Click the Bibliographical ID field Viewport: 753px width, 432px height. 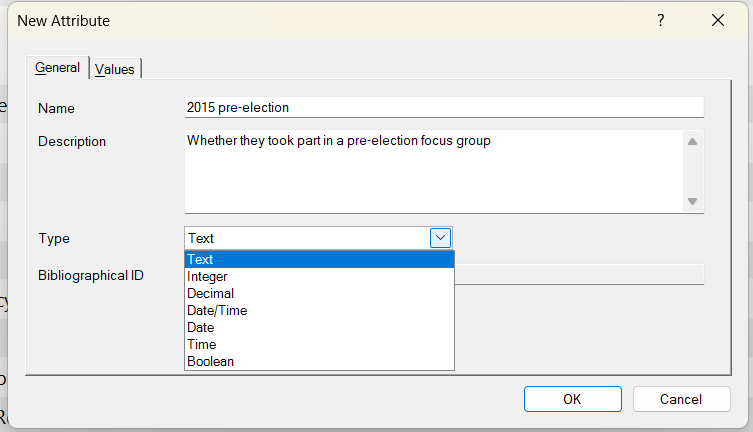tap(580, 274)
